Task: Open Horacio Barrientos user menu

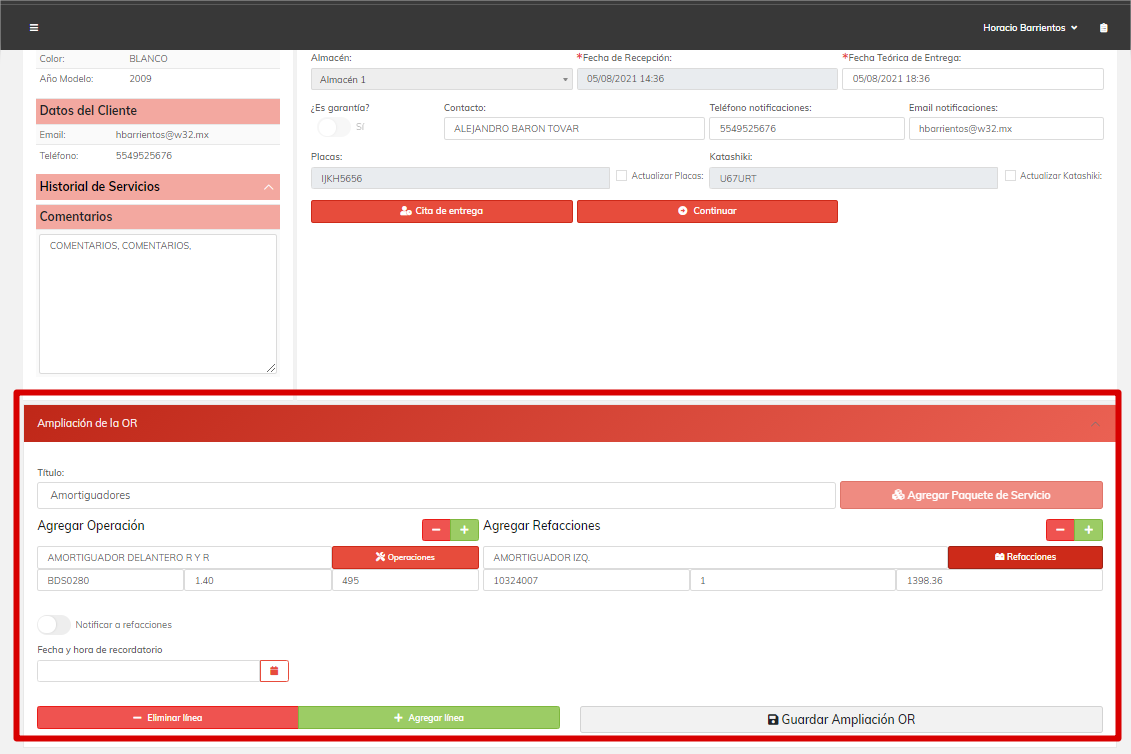Action: pyautogui.click(x=1030, y=28)
